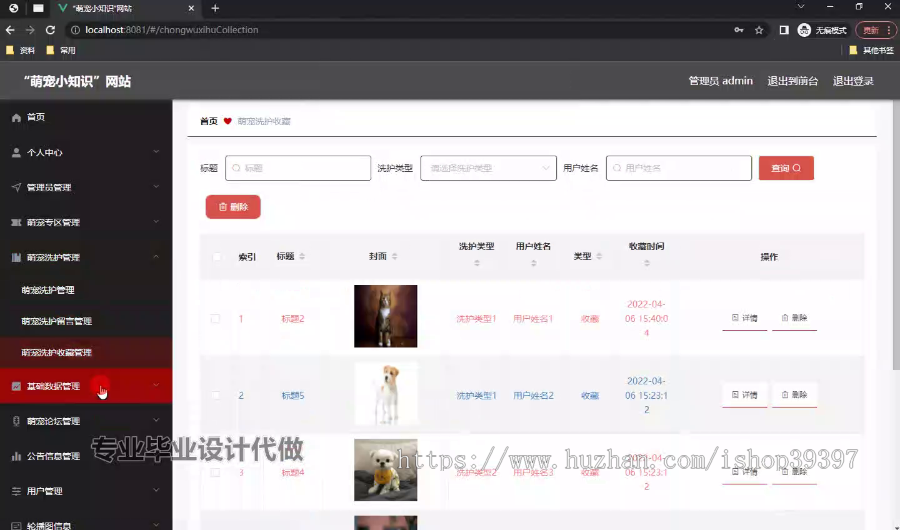Screen dimensions: 900x530
Task: Click the white puppy cover thumbnail
Action: coord(386,470)
